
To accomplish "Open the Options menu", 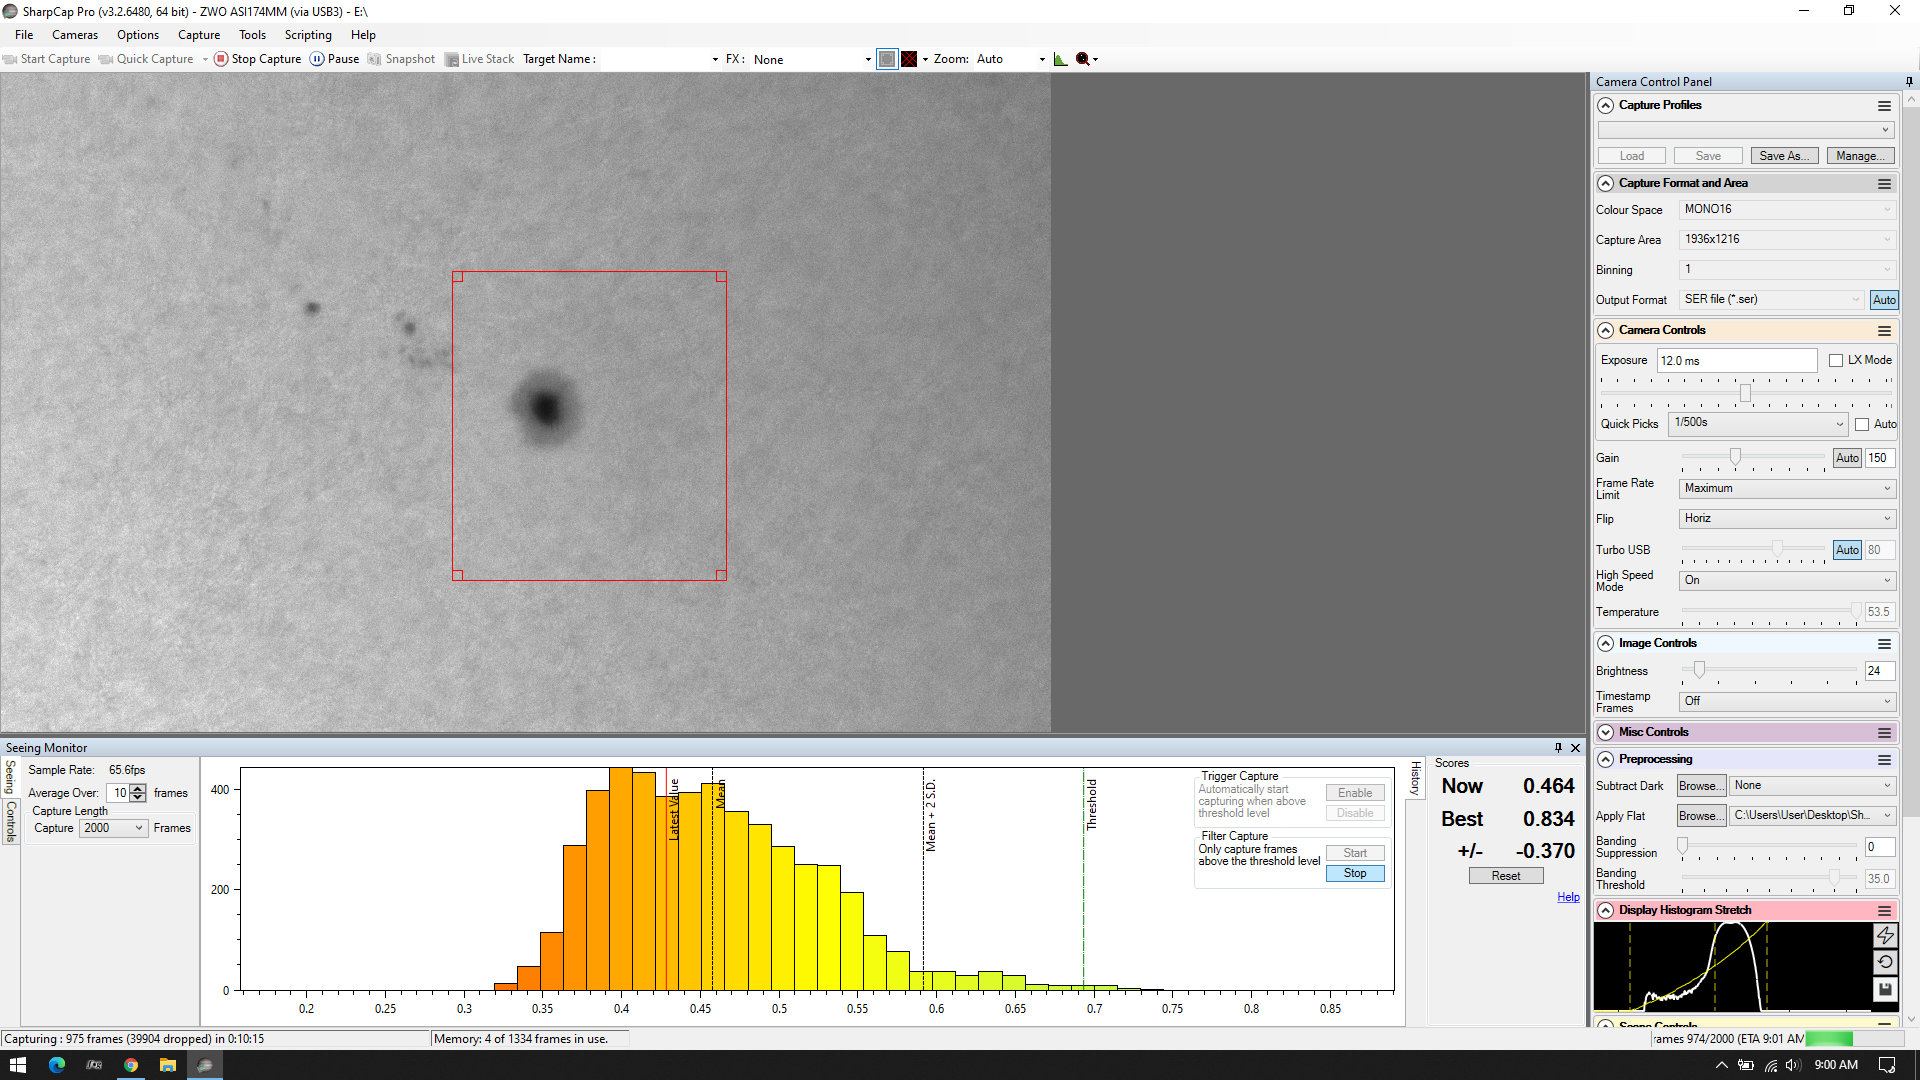I will 138,35.
